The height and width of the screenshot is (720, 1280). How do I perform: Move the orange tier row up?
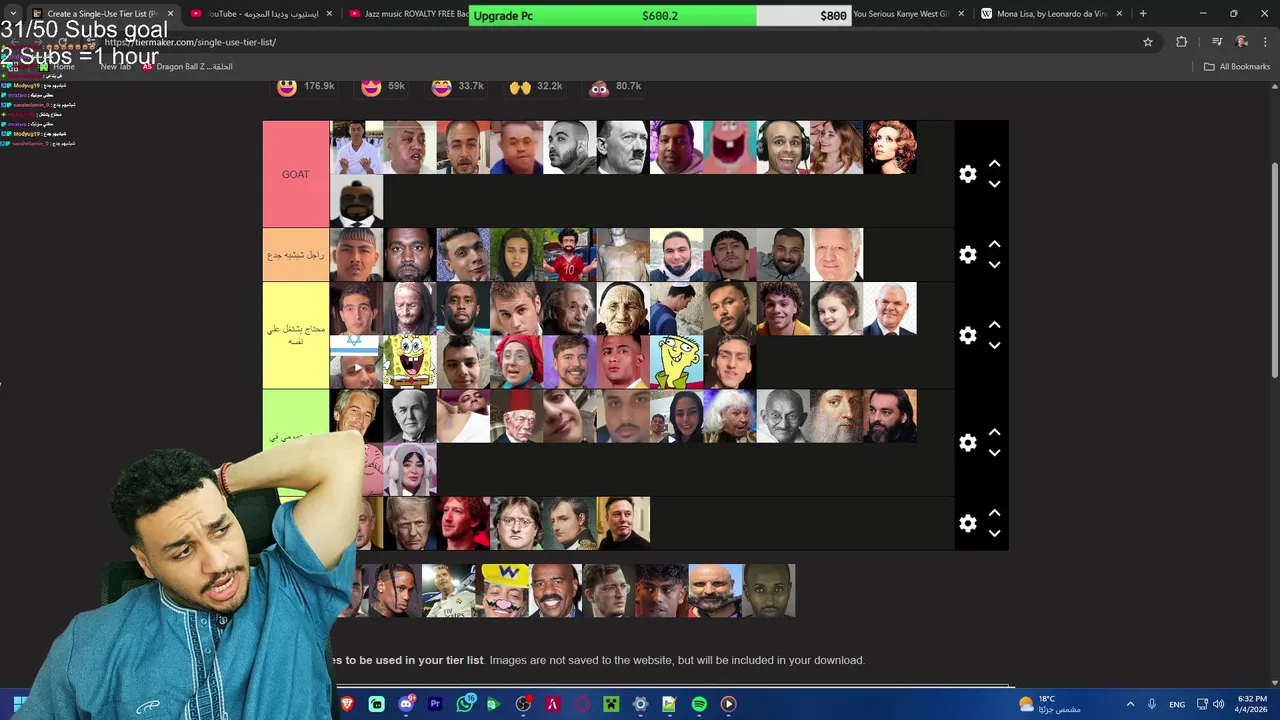994,245
